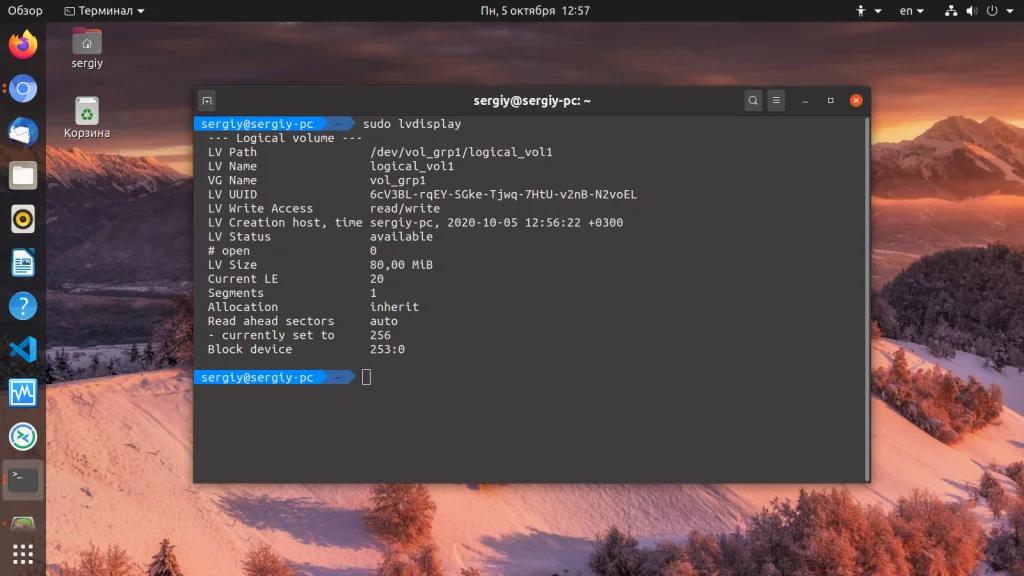Image resolution: width=1024 pixels, height=576 pixels.
Task: Open the sergiy home folder on desktop
Action: click(x=87, y=48)
